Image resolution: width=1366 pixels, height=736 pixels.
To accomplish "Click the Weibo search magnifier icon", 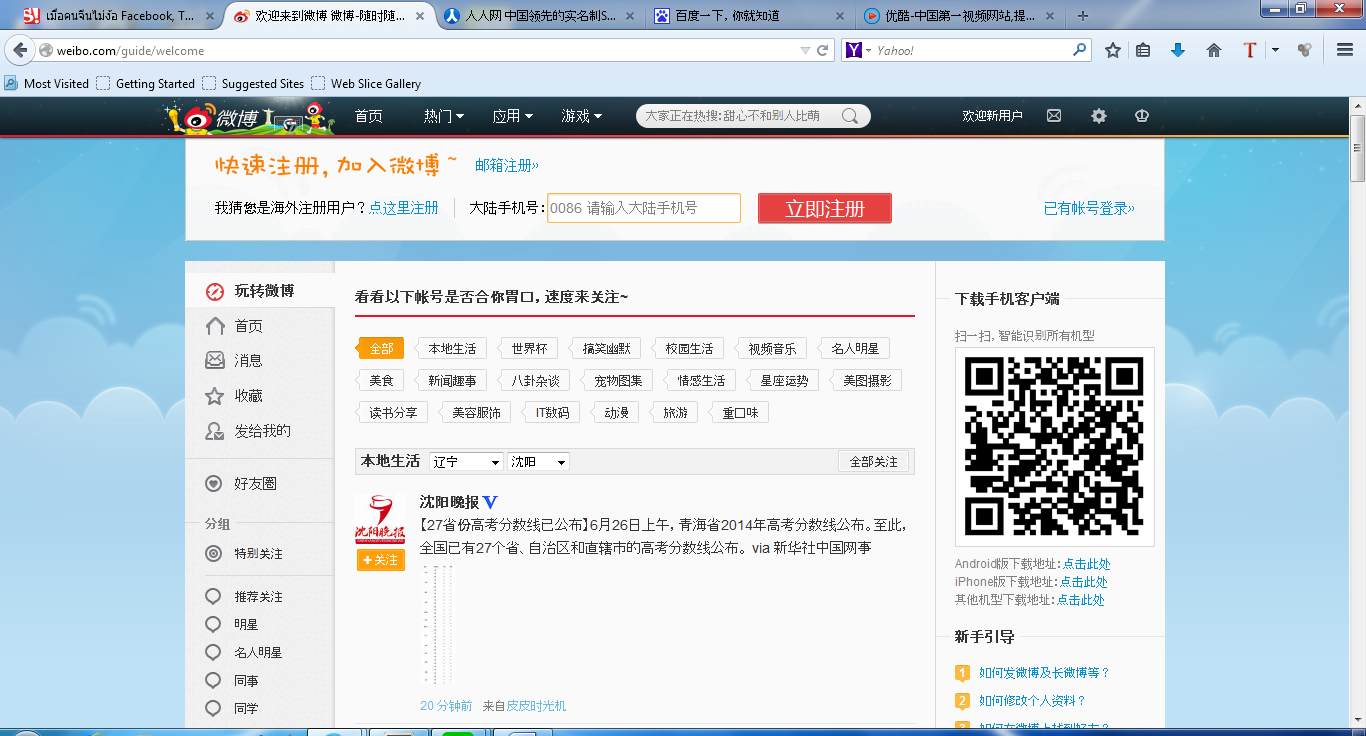I will 850,116.
